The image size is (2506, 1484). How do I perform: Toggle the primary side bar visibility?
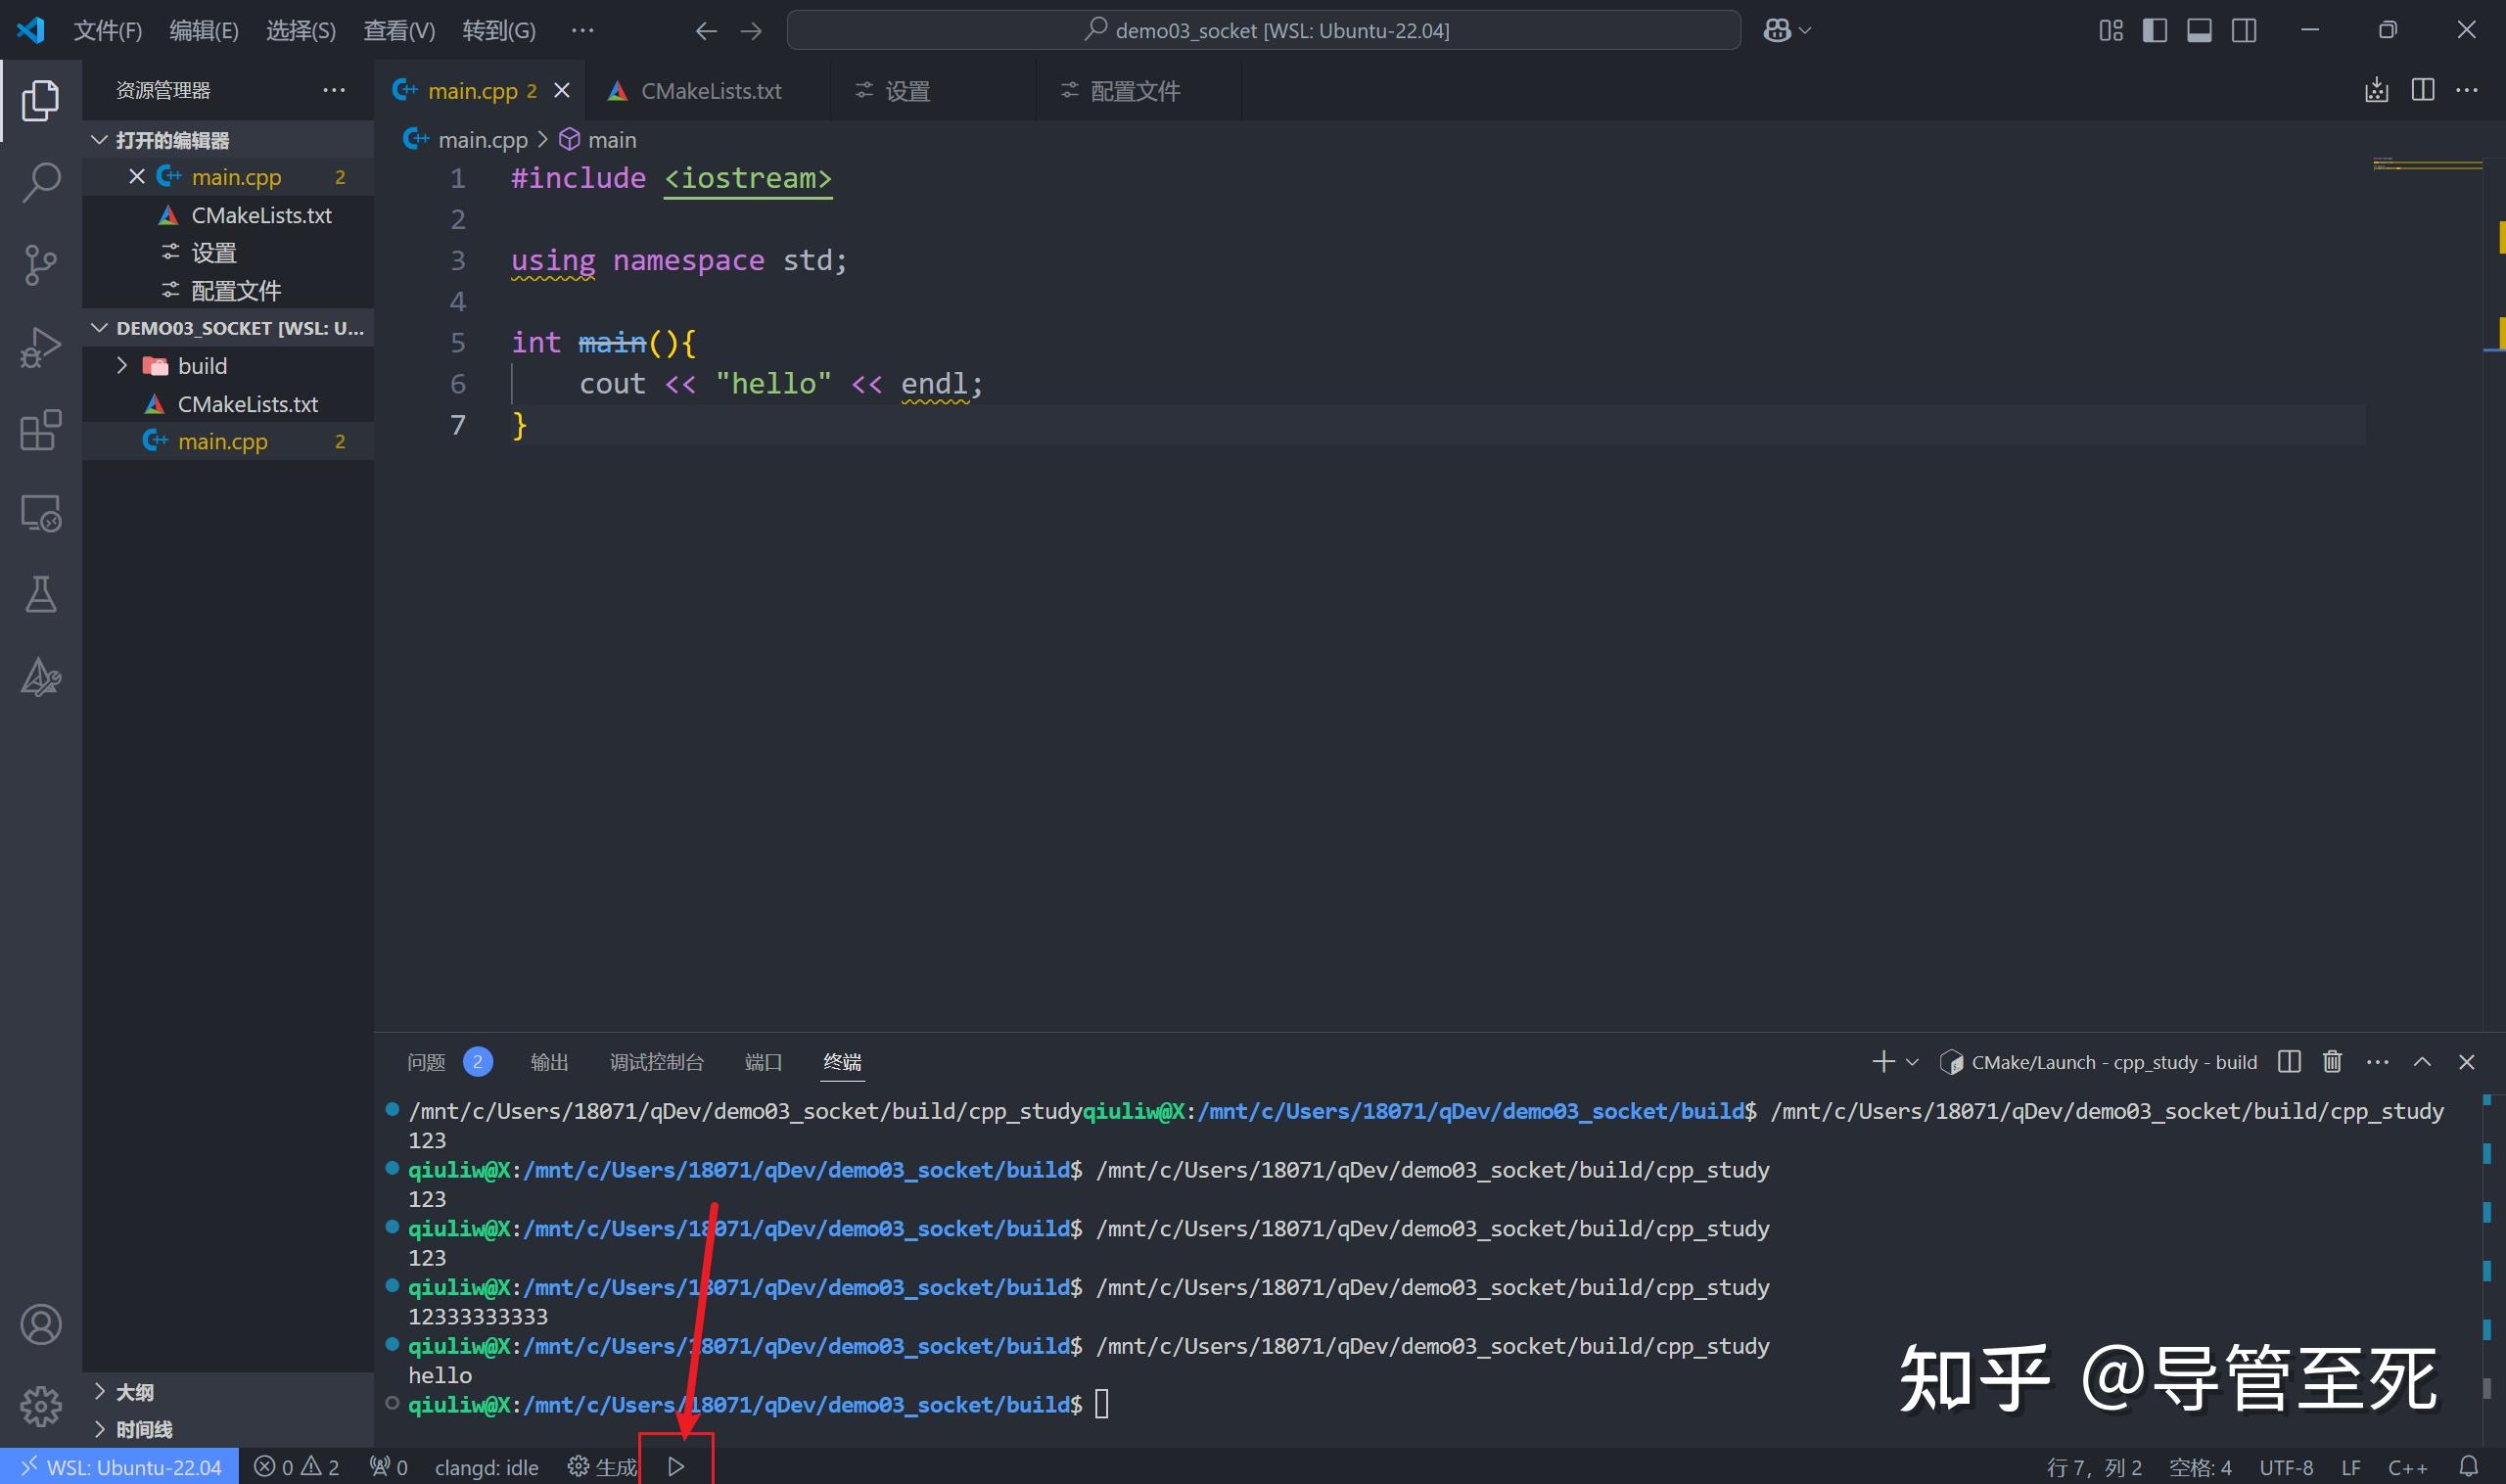2154,30
